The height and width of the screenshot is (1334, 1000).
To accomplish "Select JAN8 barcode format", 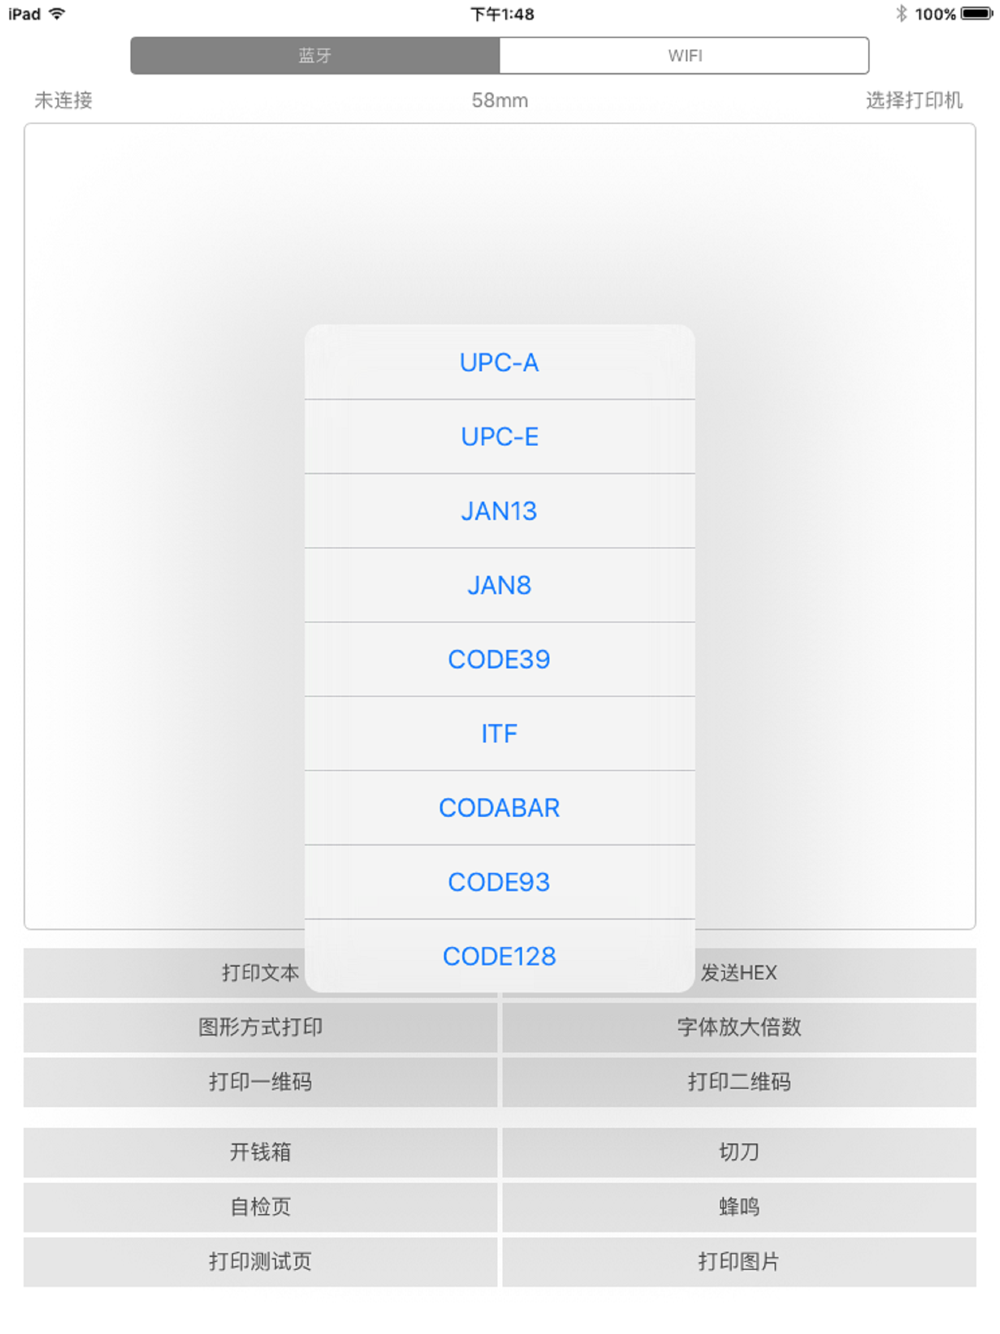I will pyautogui.click(x=499, y=585).
